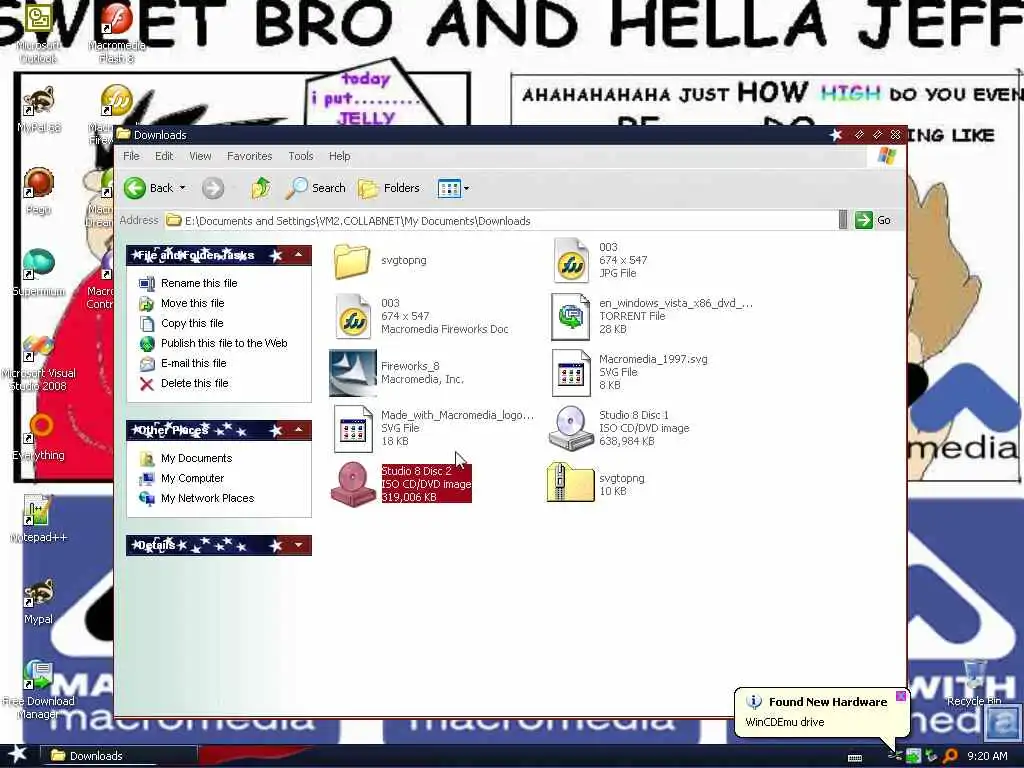Click the Found New Hardware notification balloon
The width and height of the screenshot is (1024, 768).
tap(822, 712)
